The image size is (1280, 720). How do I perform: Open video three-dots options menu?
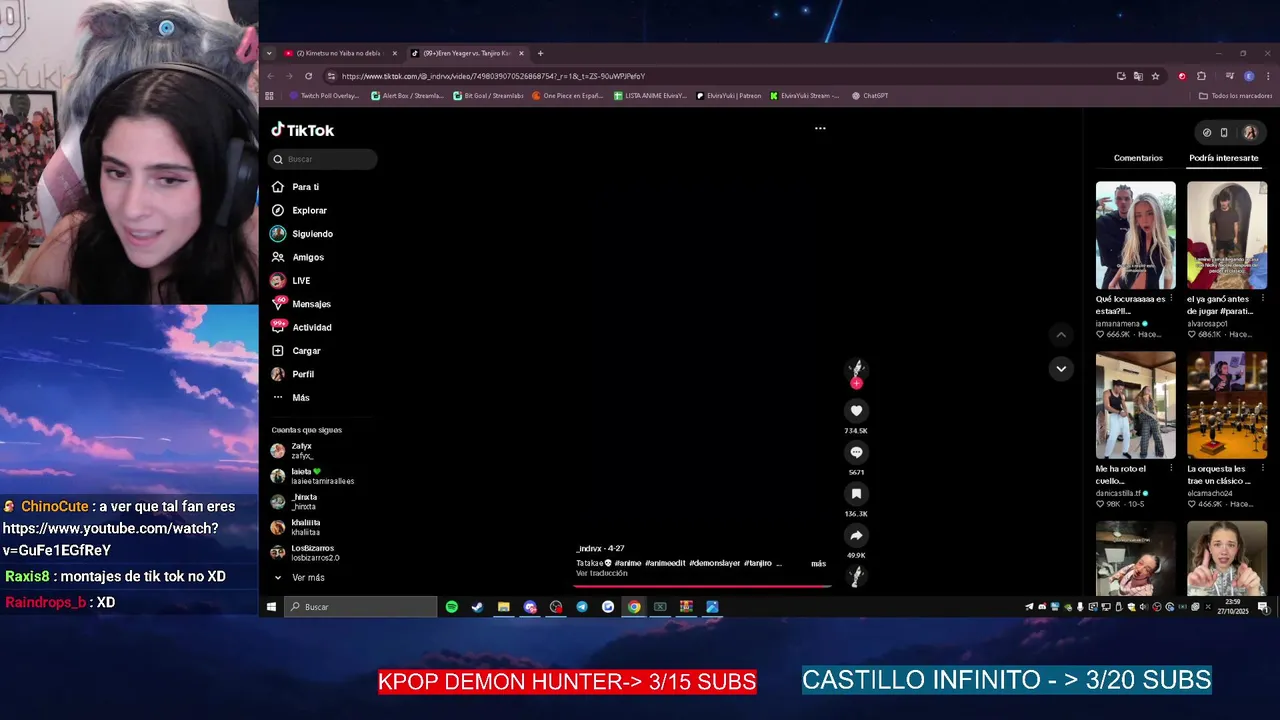click(820, 128)
